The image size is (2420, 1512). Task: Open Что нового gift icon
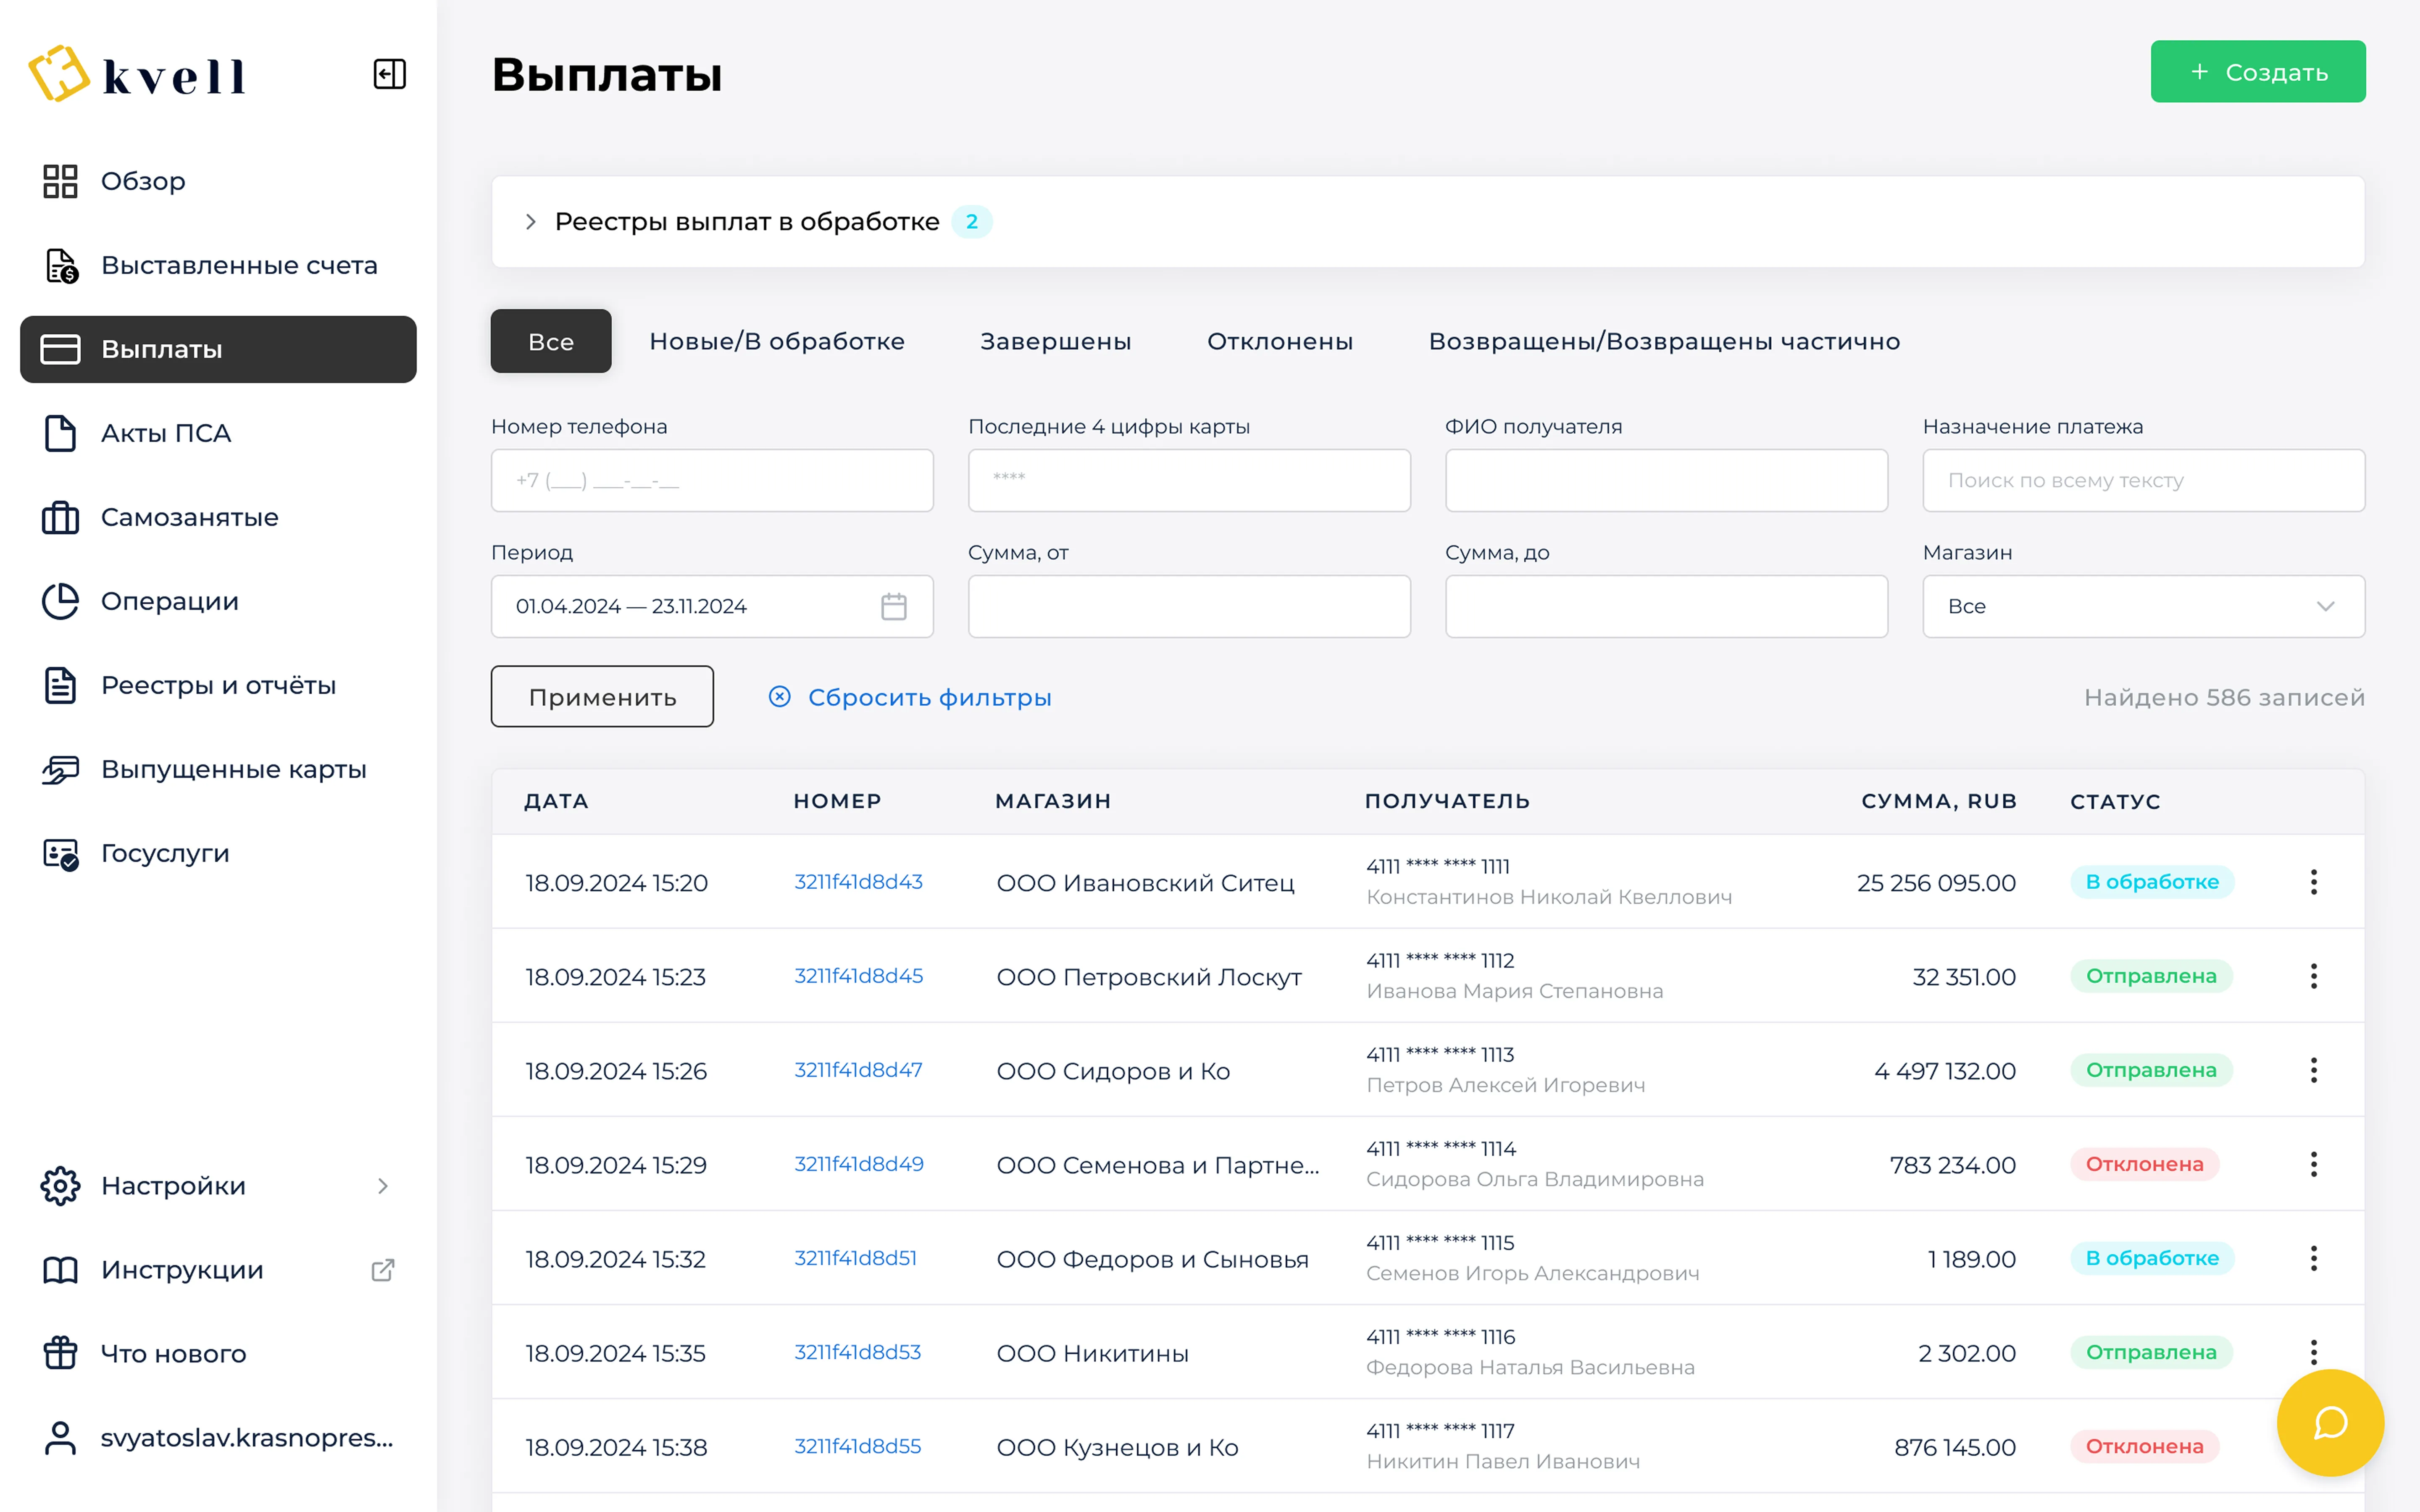pos(60,1353)
